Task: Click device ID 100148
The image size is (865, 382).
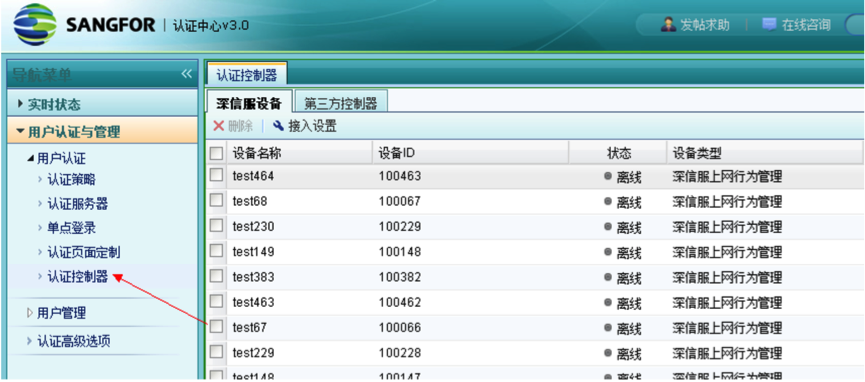Action: pyautogui.click(x=400, y=252)
